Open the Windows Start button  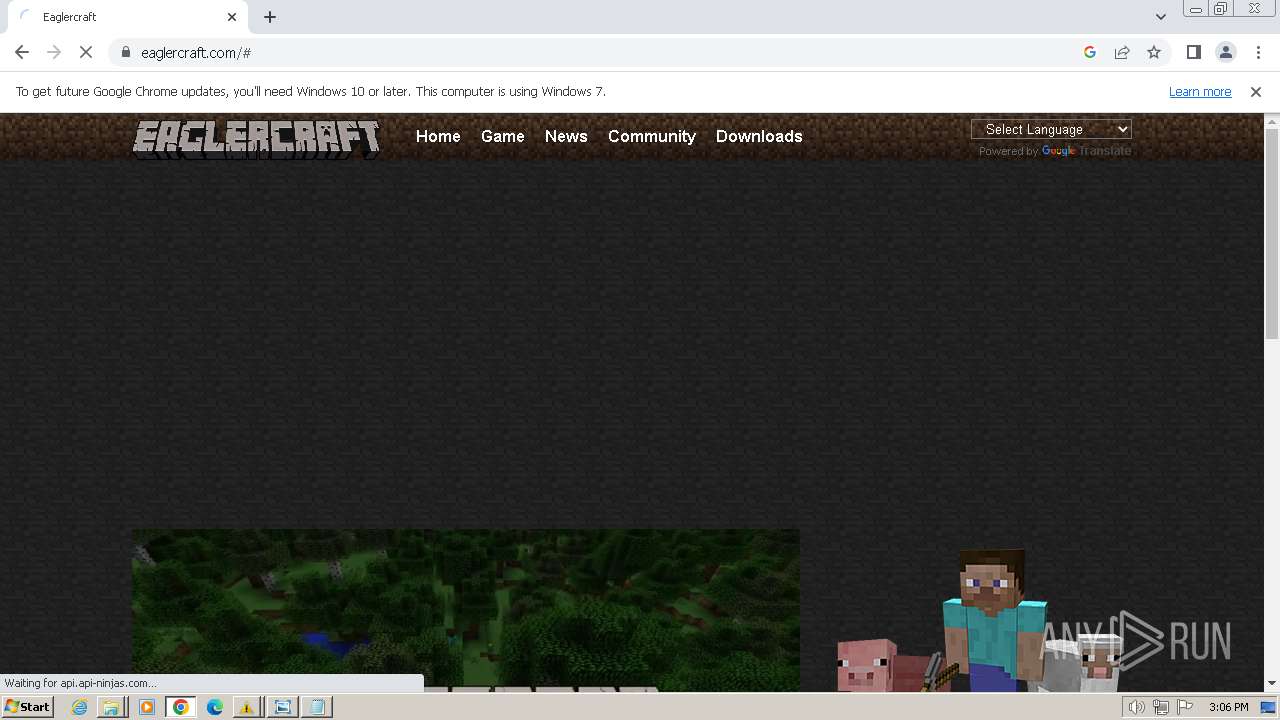click(x=28, y=707)
